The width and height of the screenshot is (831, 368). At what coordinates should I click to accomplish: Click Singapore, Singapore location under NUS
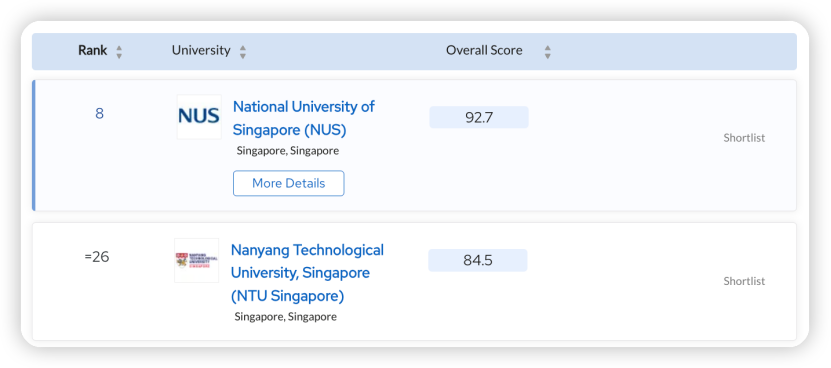coord(288,151)
